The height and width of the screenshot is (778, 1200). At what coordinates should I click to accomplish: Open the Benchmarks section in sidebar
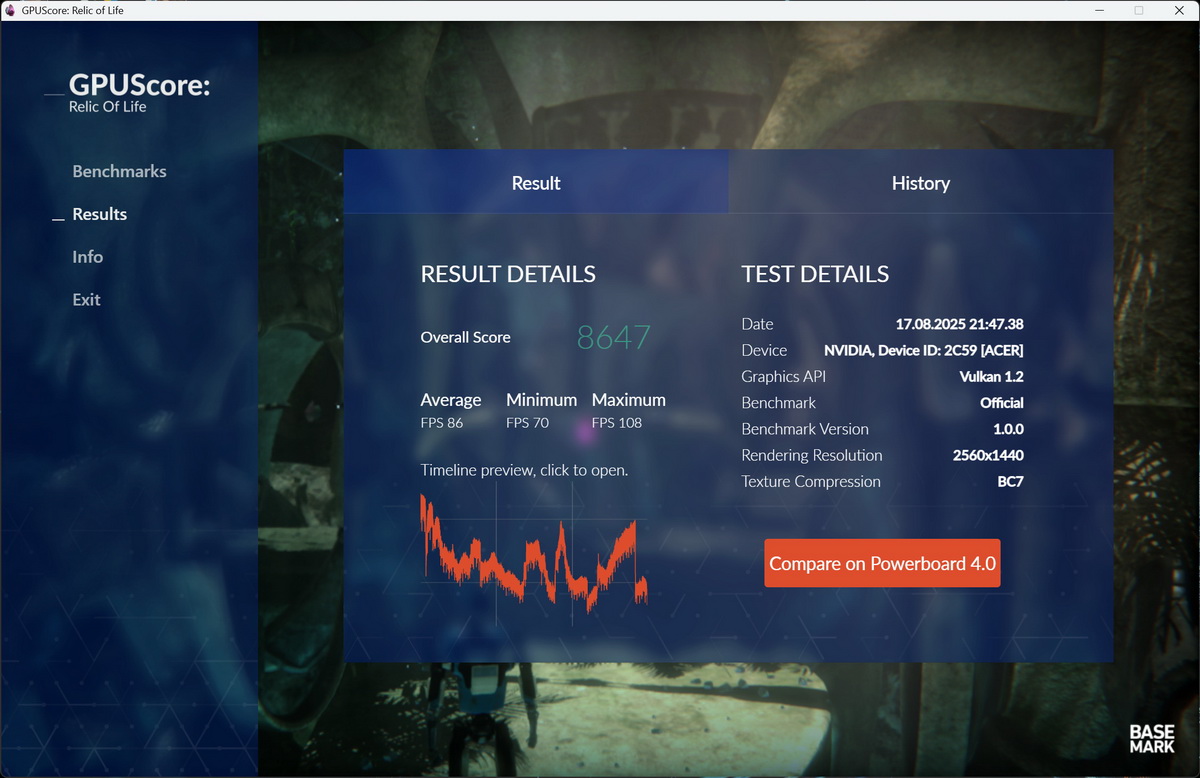point(119,171)
